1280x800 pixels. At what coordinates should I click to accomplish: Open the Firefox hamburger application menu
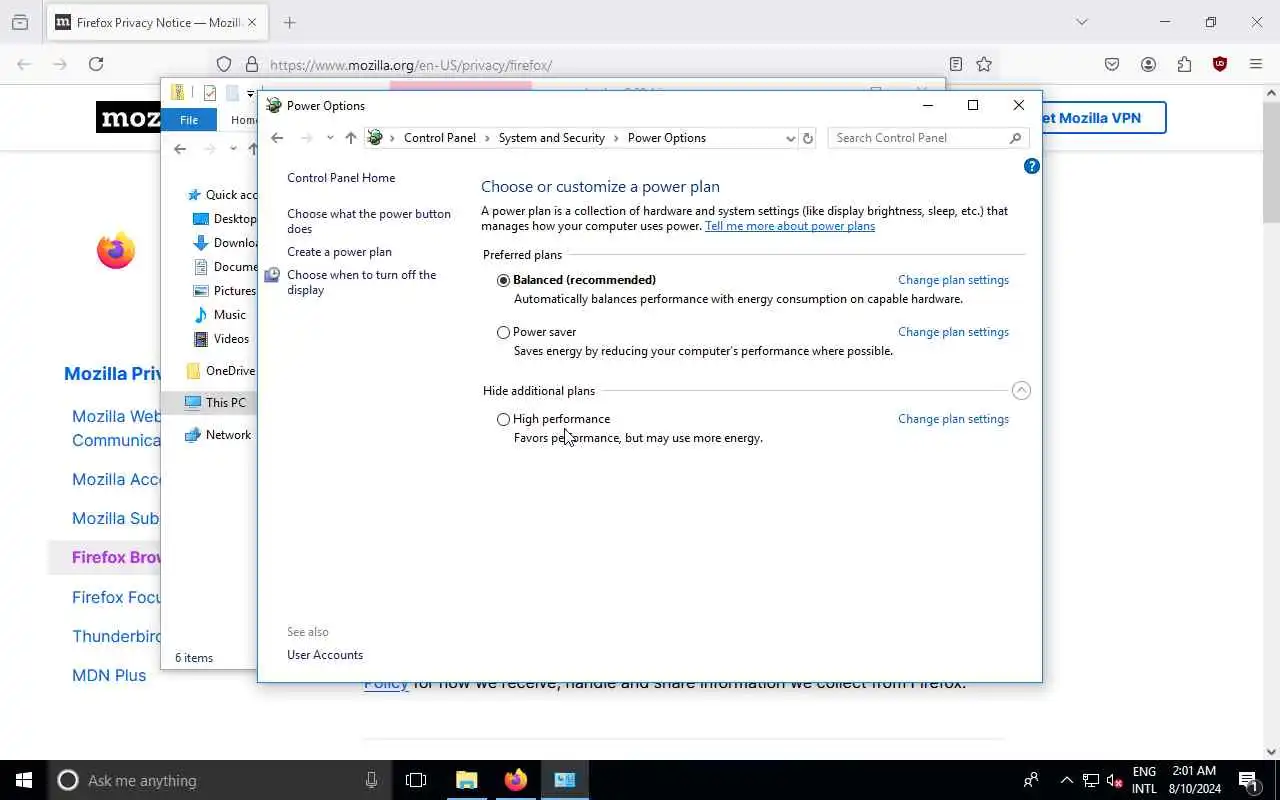1256,64
